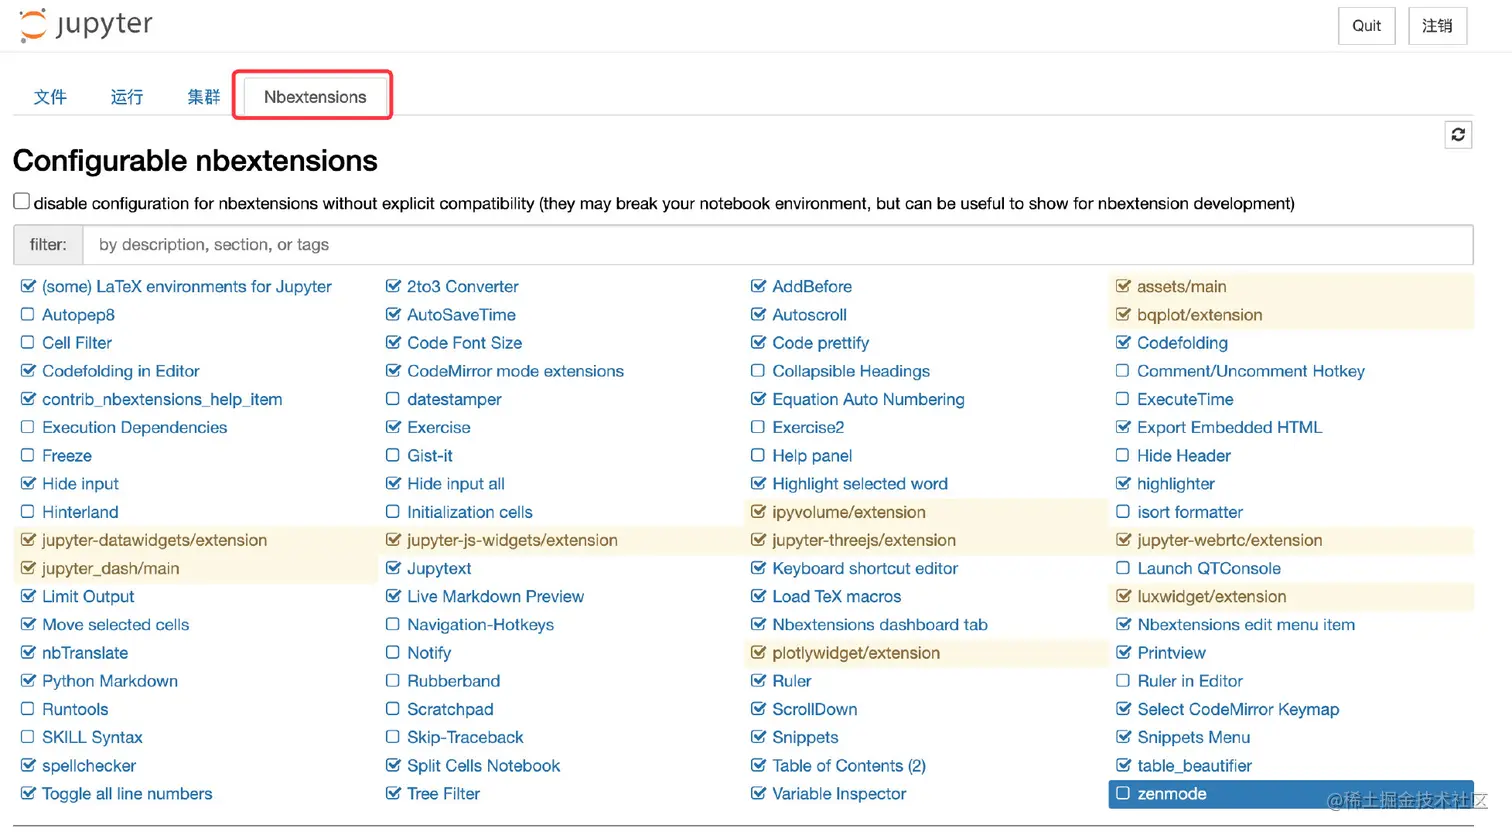Switch to the 集群 tab

203,96
